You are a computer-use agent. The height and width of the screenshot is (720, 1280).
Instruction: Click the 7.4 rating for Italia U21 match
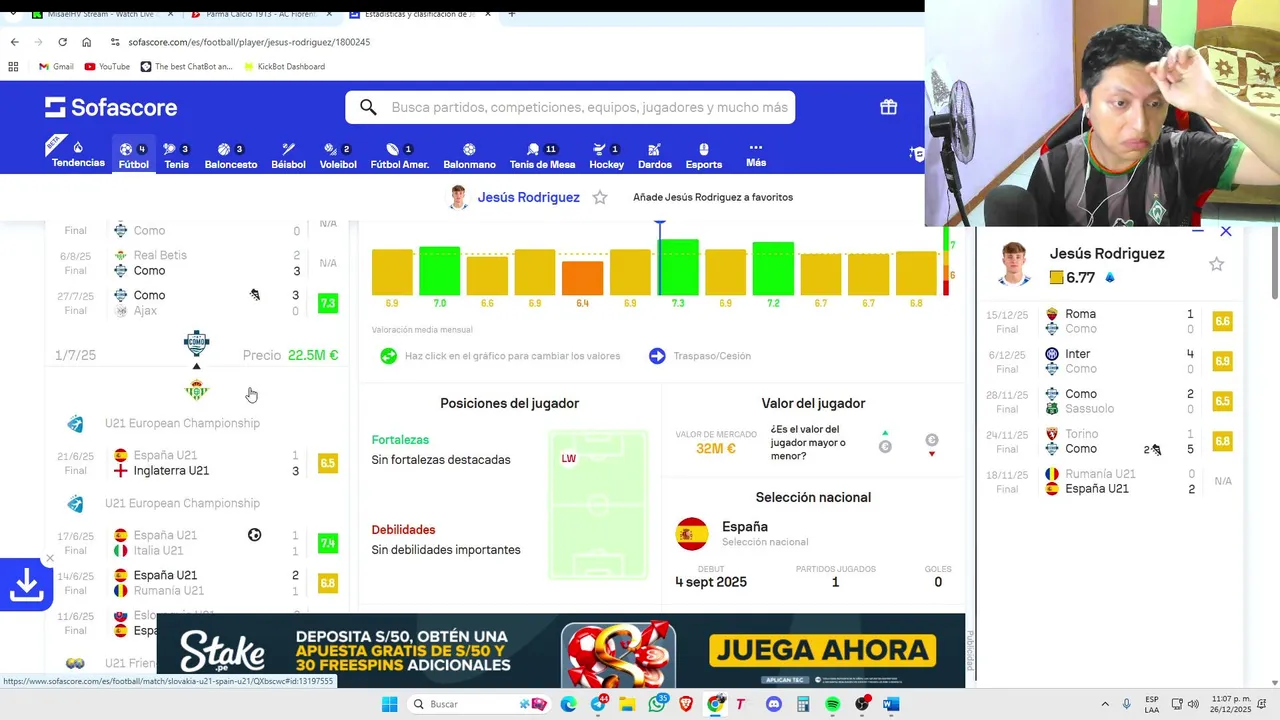[x=327, y=543]
